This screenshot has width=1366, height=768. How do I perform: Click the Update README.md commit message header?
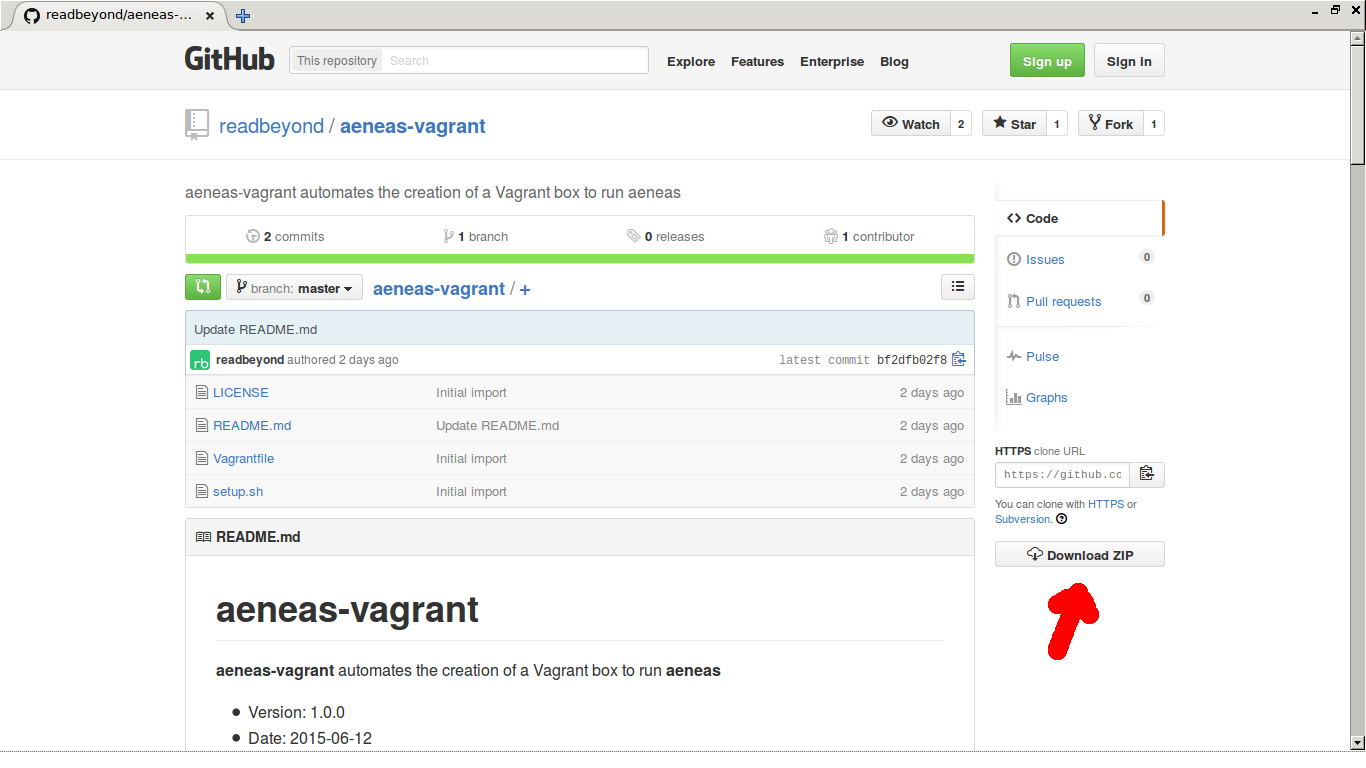tap(255, 329)
